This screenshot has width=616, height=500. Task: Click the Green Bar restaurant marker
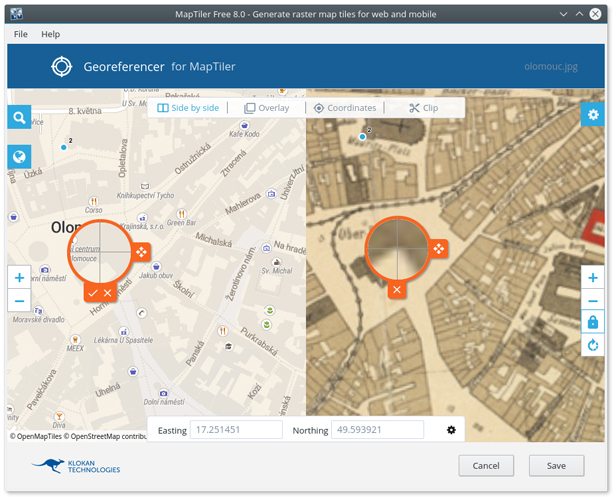(181, 214)
